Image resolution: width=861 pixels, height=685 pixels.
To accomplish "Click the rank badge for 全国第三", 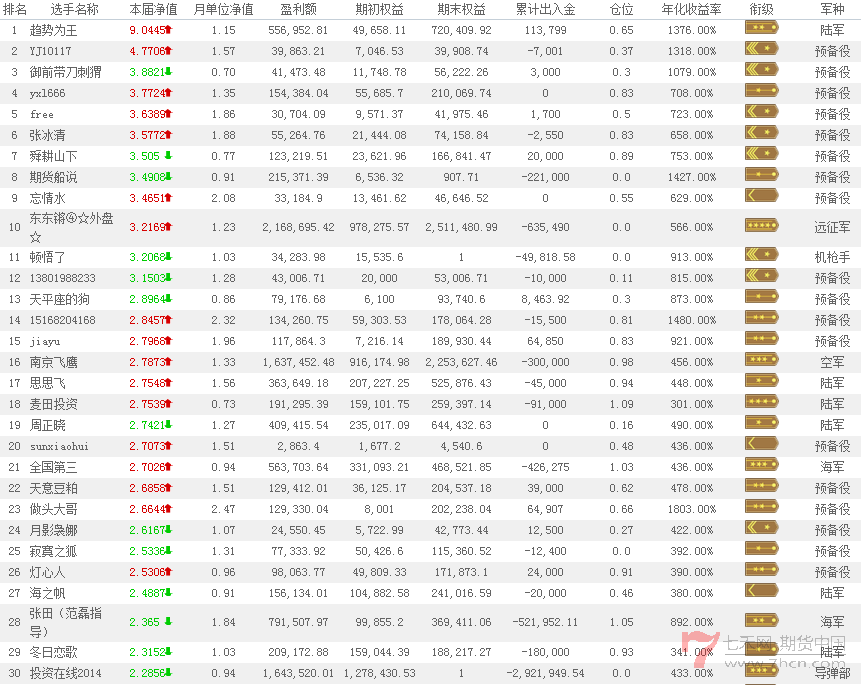I will (x=762, y=465).
